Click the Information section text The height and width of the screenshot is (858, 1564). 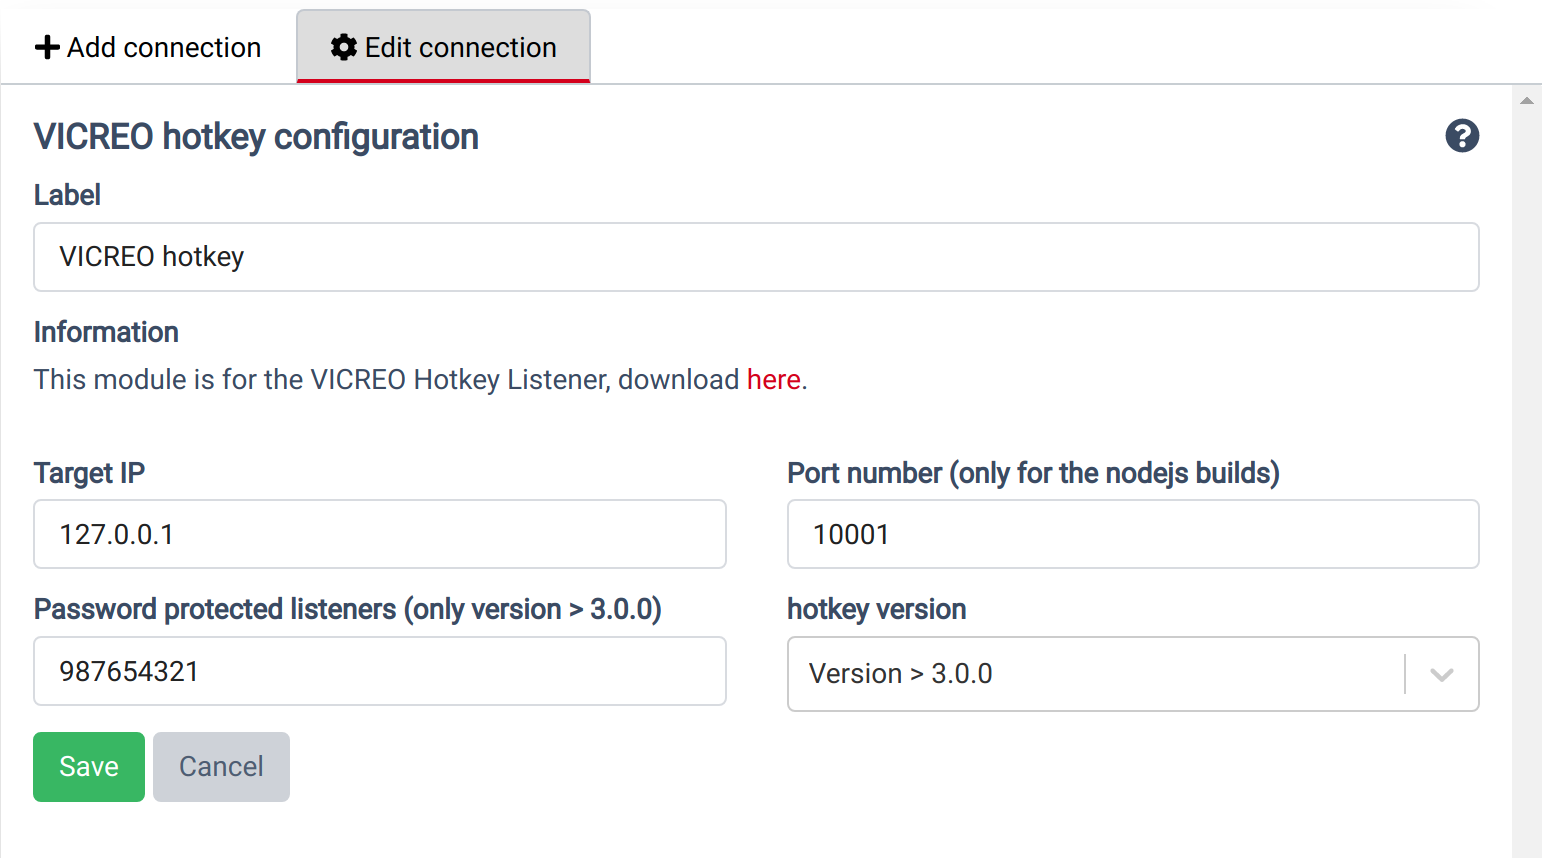pyautogui.click(x=105, y=331)
